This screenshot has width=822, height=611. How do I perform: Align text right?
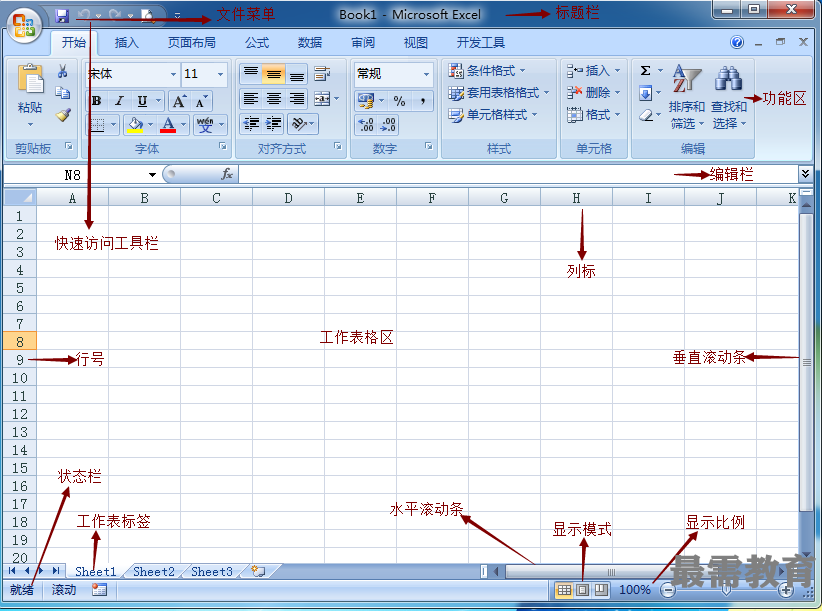click(297, 99)
